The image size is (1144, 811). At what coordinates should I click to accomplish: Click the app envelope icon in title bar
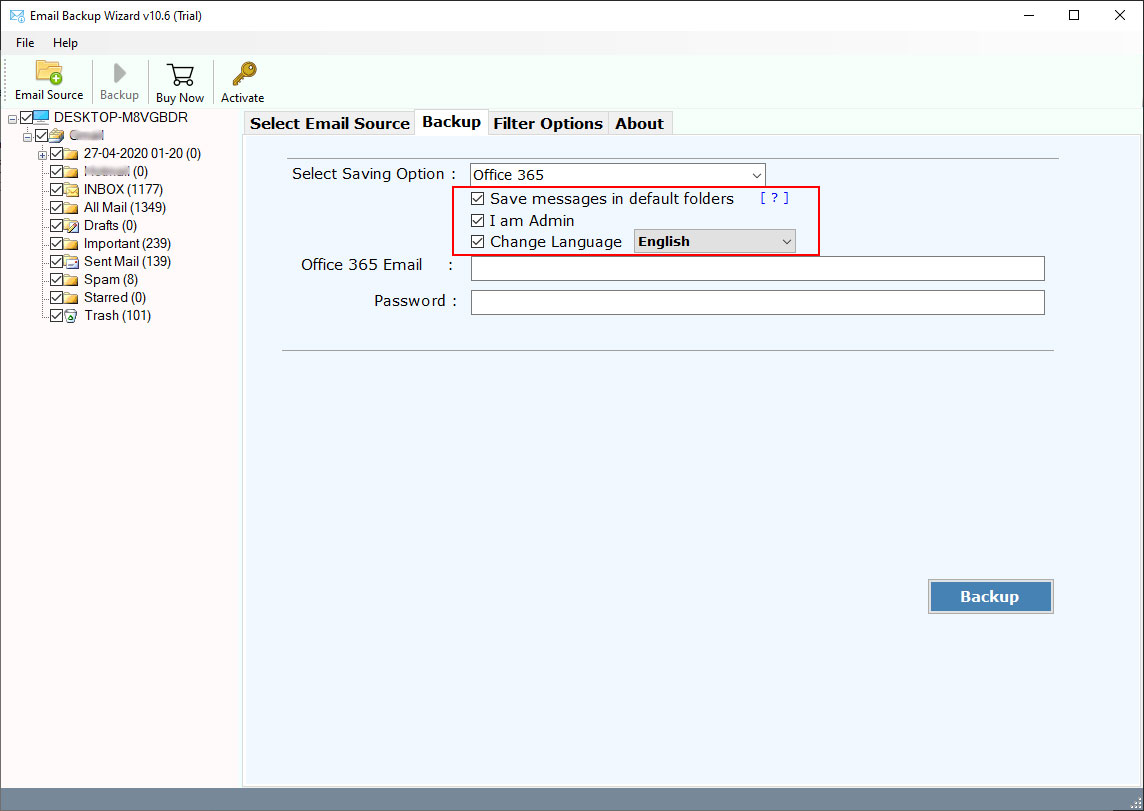17,15
